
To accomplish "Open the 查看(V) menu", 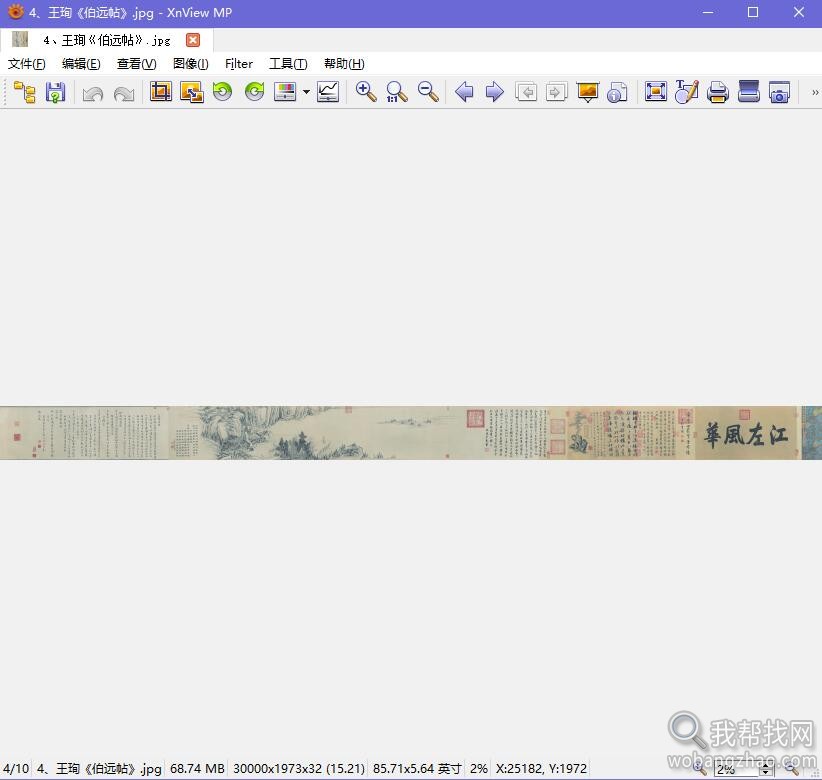I will pyautogui.click(x=137, y=64).
